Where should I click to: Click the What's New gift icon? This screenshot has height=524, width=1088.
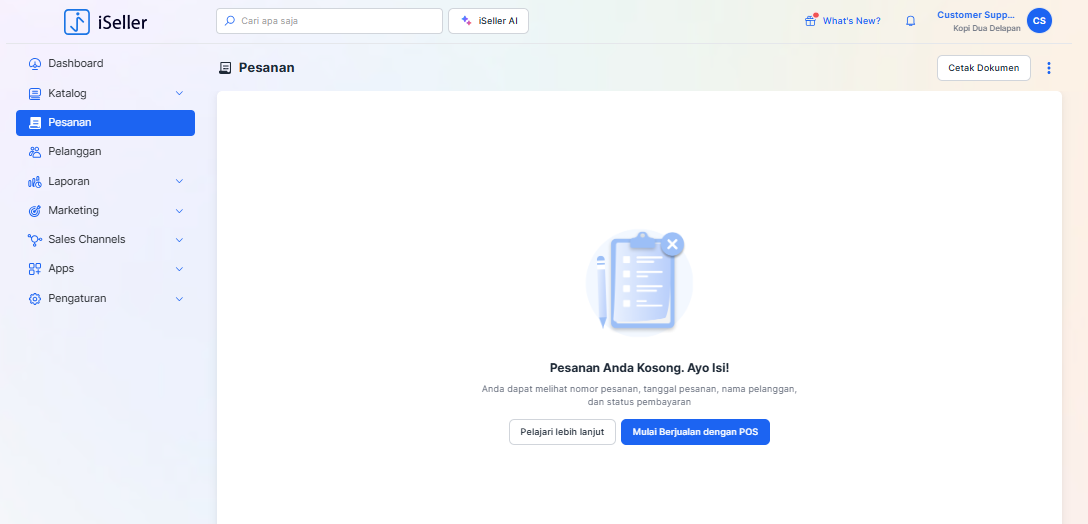[x=811, y=21]
